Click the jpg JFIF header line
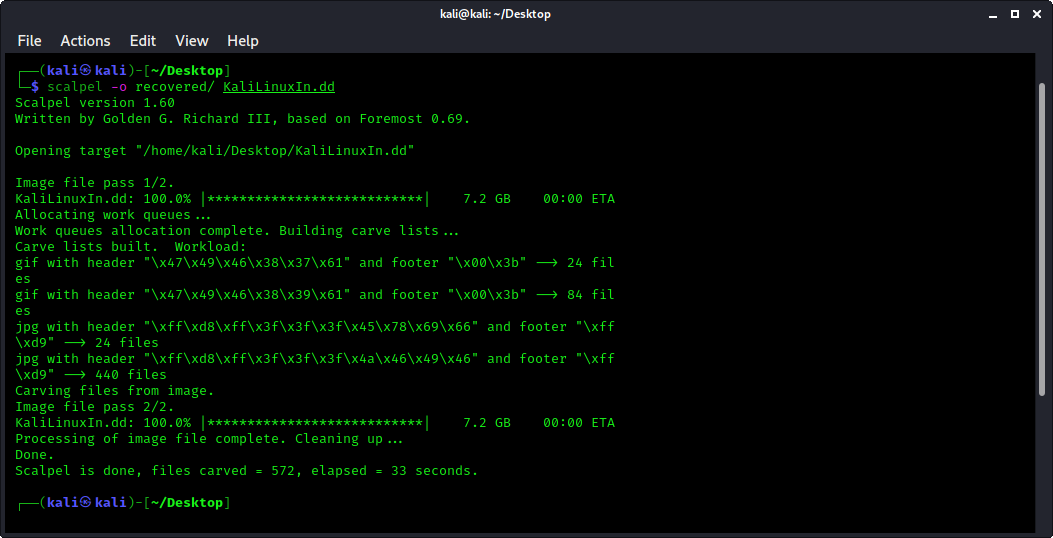 [x=314, y=359]
